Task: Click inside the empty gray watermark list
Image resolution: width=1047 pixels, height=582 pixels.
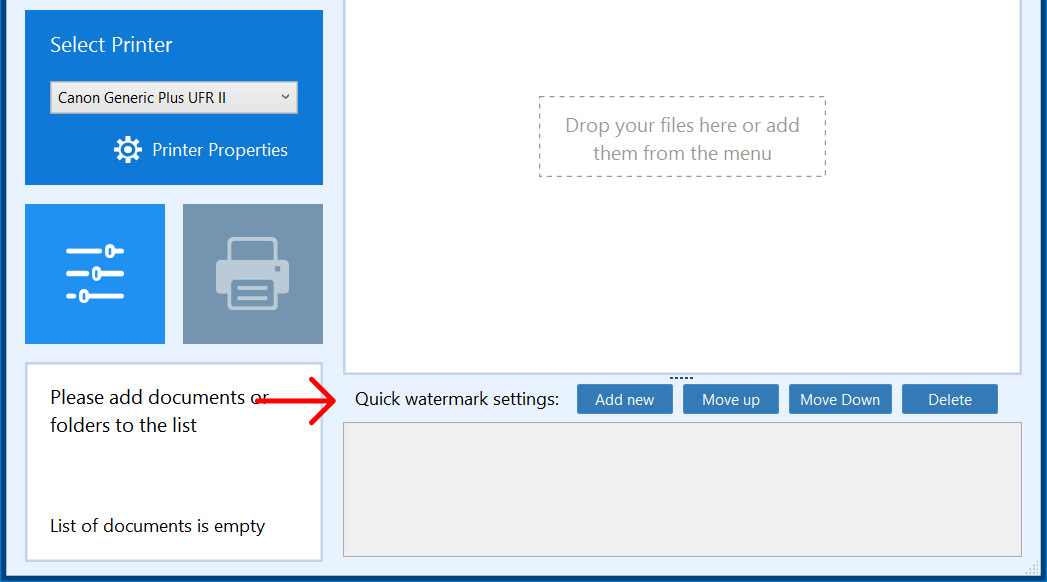Action: click(682, 488)
